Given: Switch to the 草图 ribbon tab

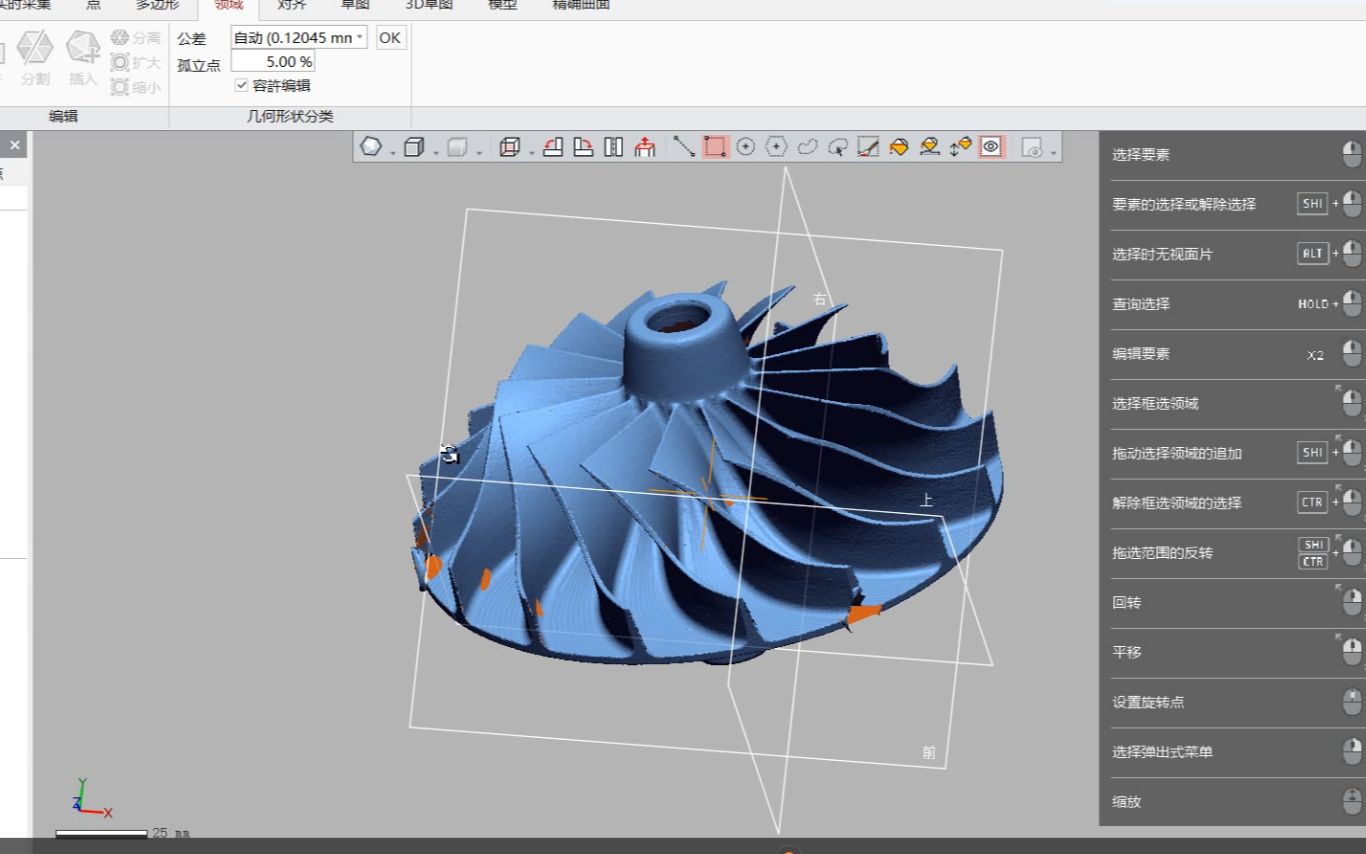Looking at the screenshot, I should click(x=355, y=5).
